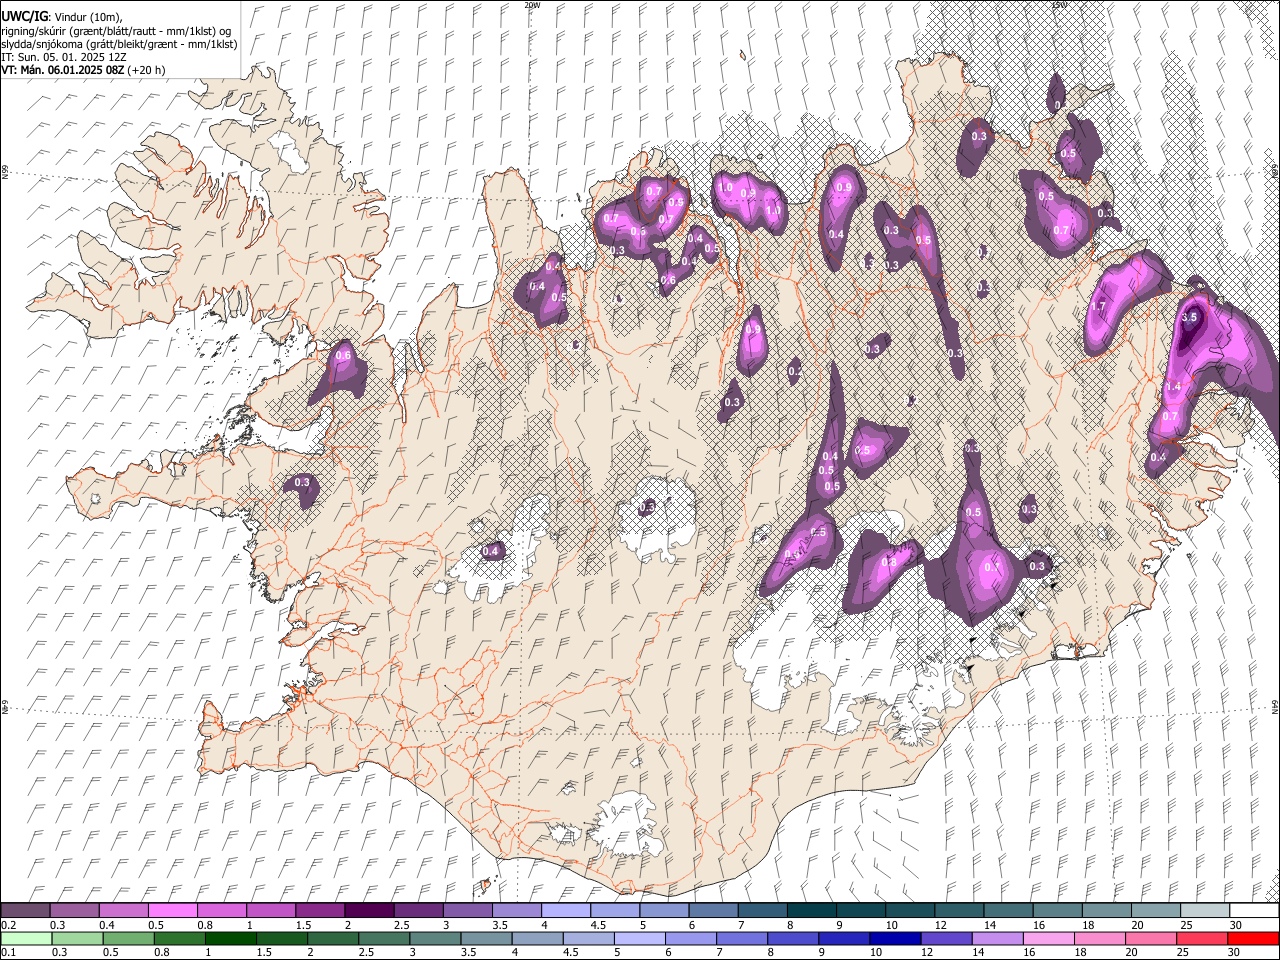Screen dimensions: 1280x960
Task: Choose the lower legend swatch starting at 2.5
Action: click(x=383, y=938)
